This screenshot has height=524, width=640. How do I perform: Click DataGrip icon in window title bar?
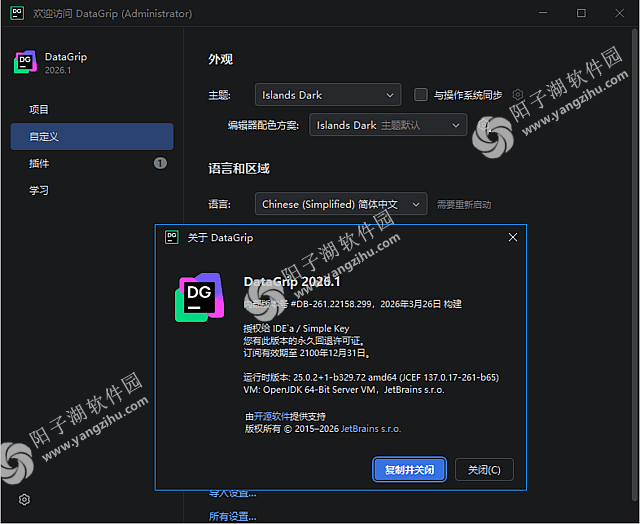pos(17,13)
